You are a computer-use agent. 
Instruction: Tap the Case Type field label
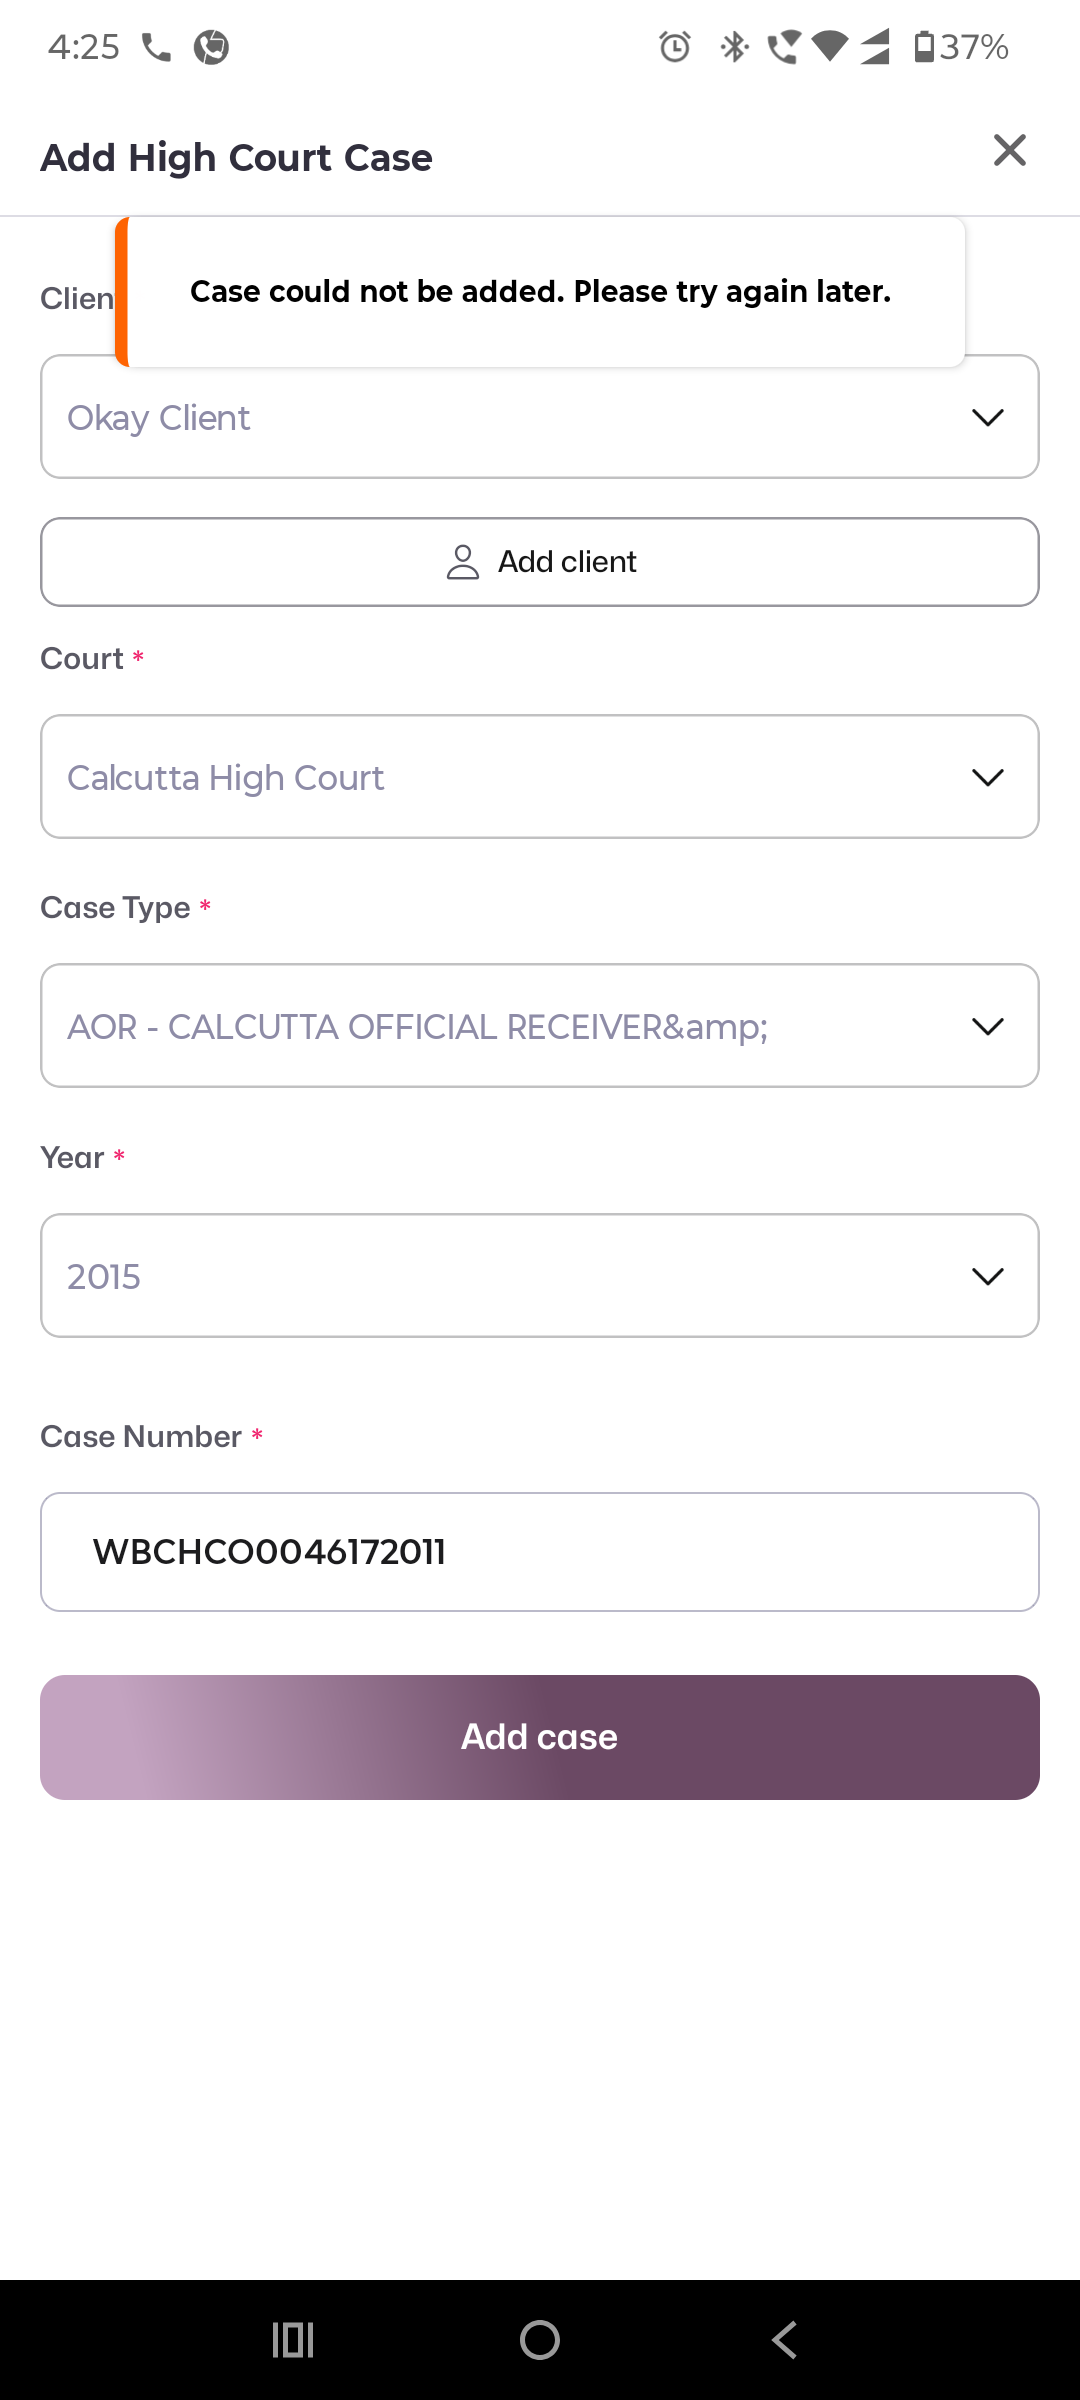point(115,908)
